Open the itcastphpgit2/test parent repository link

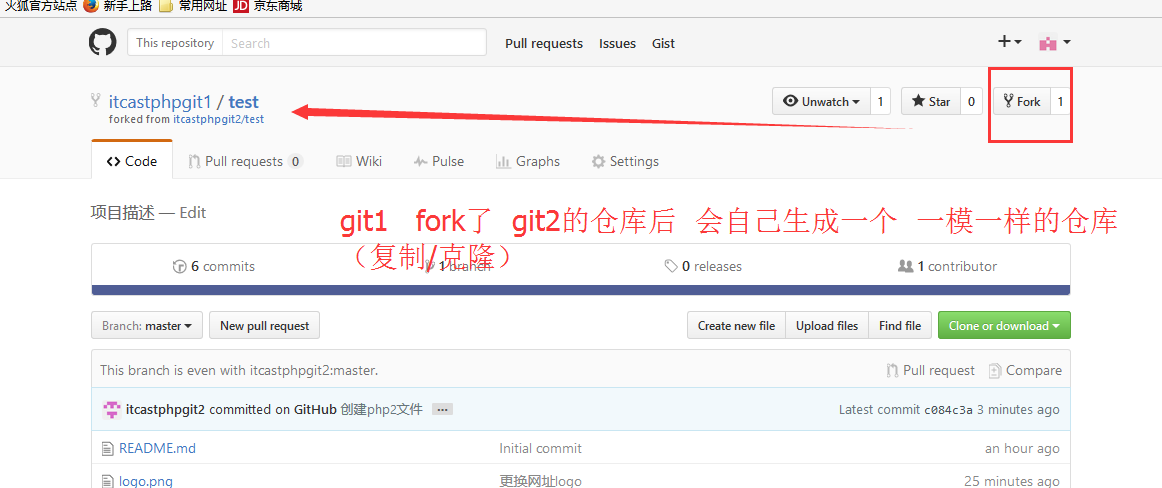(219, 118)
